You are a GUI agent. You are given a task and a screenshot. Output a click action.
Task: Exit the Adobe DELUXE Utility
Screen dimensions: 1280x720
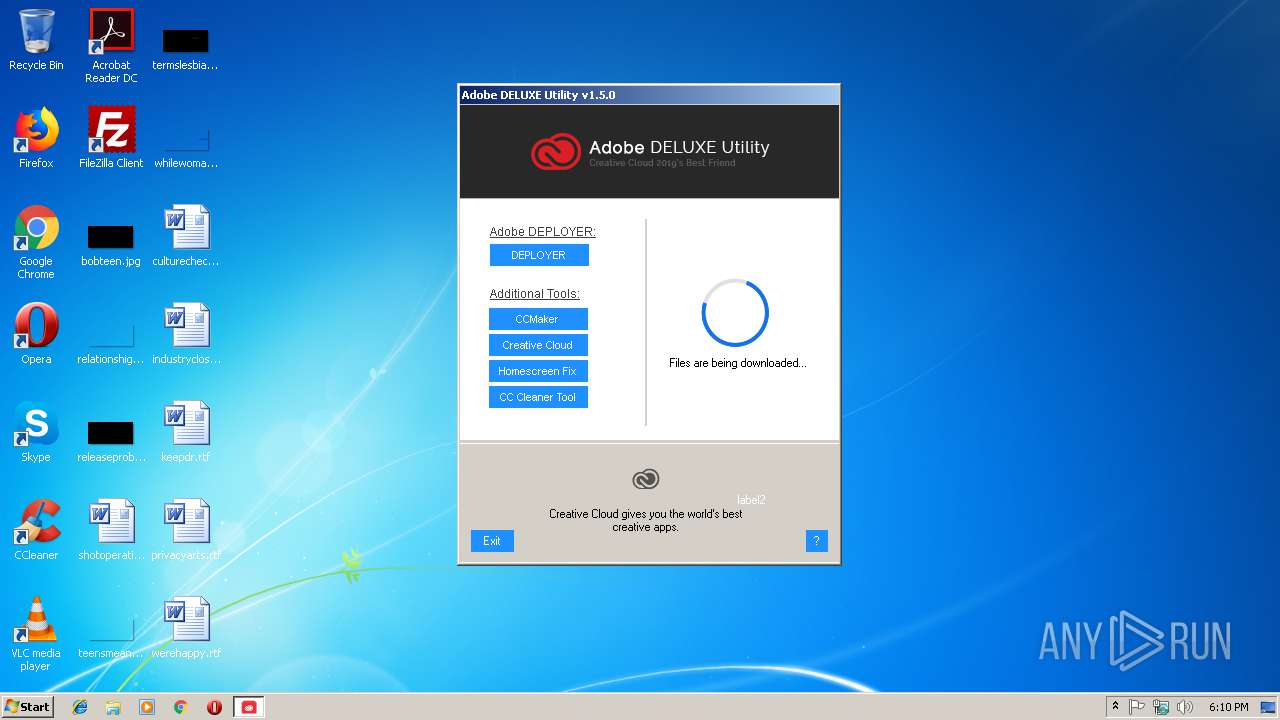492,541
